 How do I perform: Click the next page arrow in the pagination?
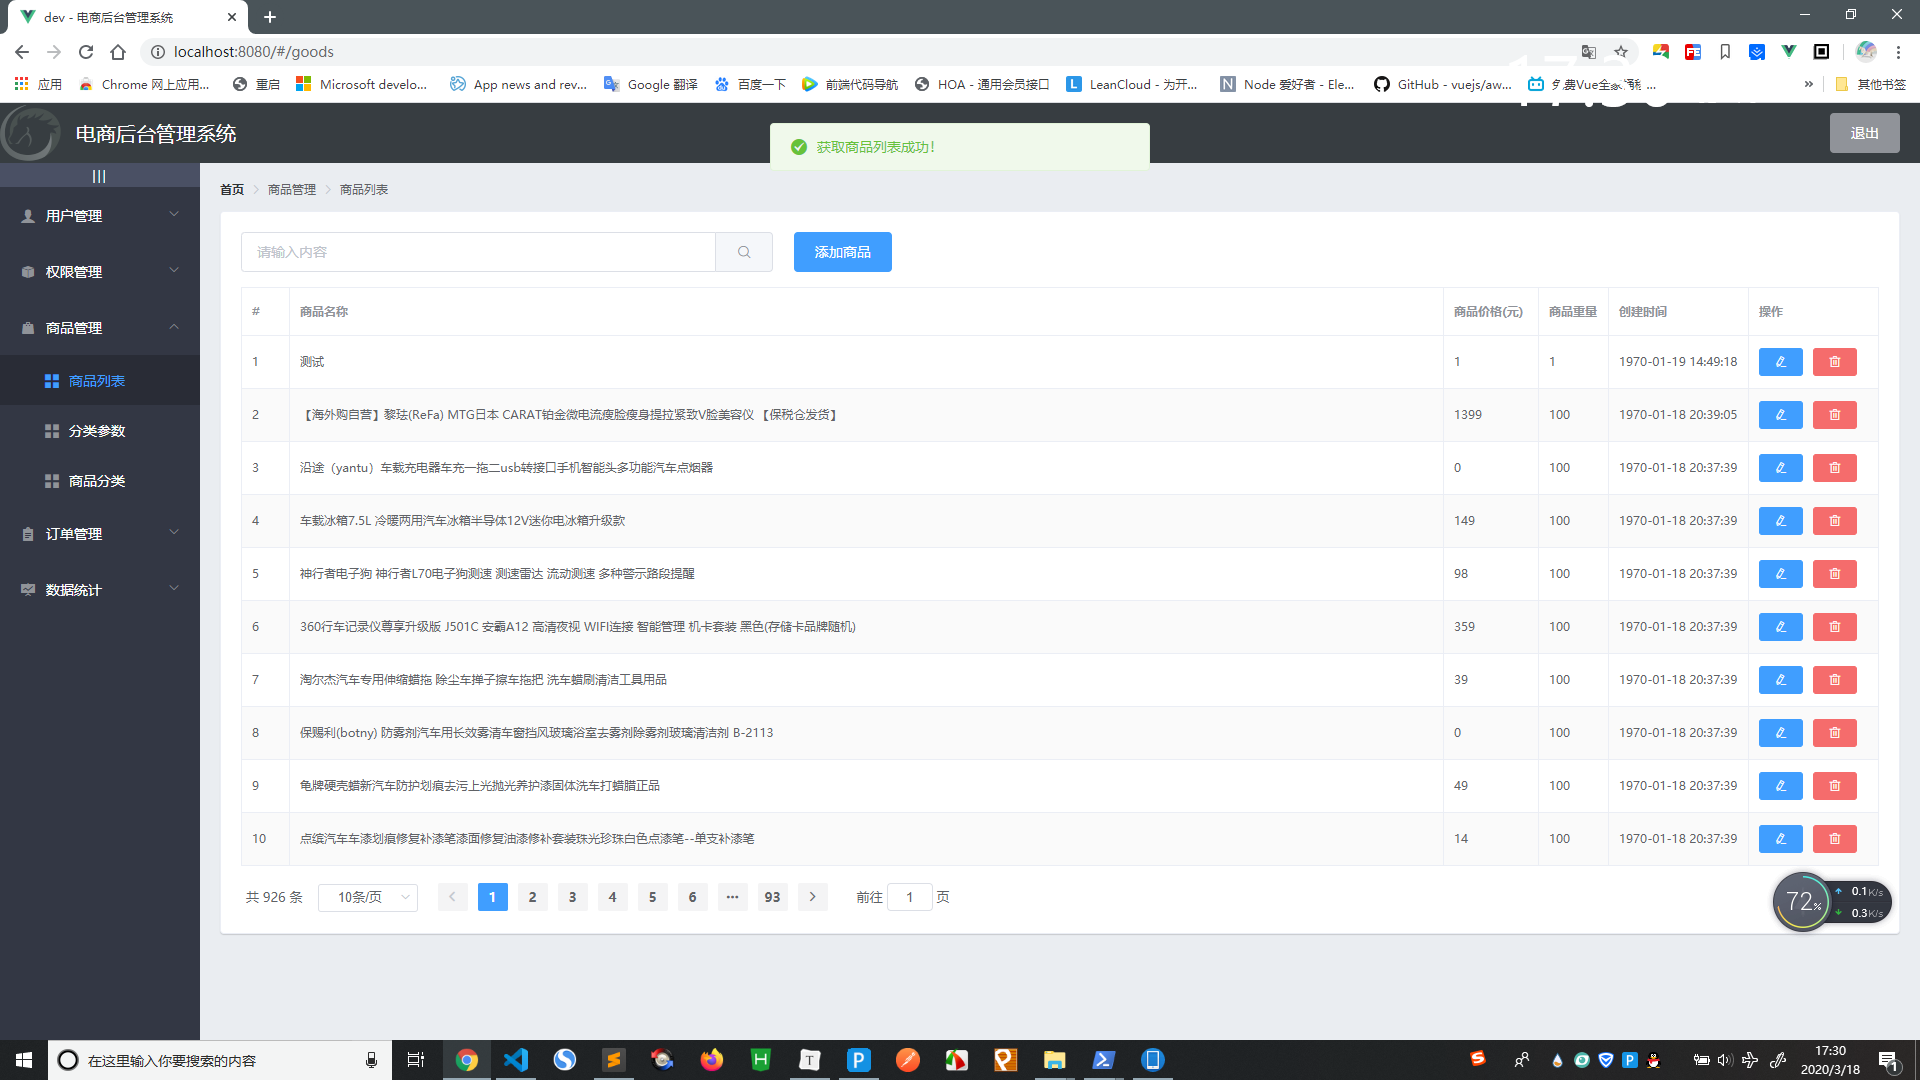pyautogui.click(x=812, y=897)
